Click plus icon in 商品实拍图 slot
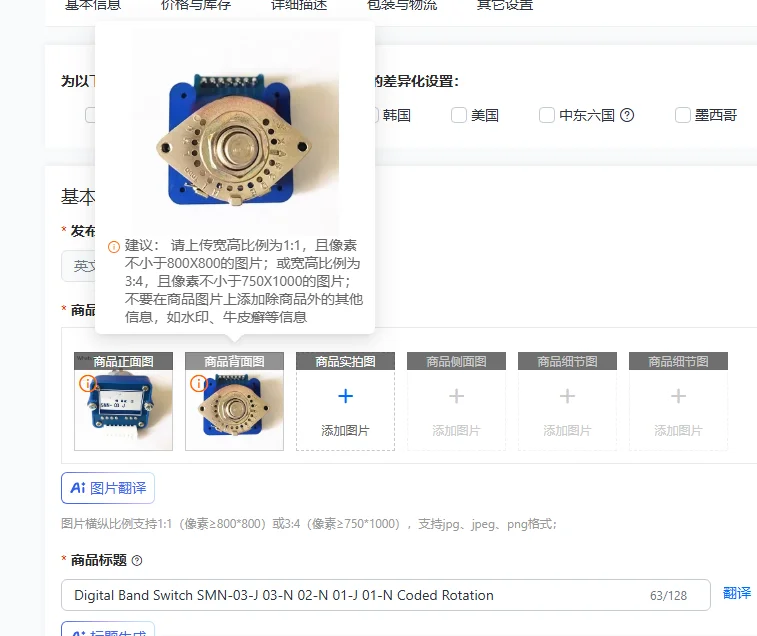This screenshot has height=636, width=757. point(345,396)
